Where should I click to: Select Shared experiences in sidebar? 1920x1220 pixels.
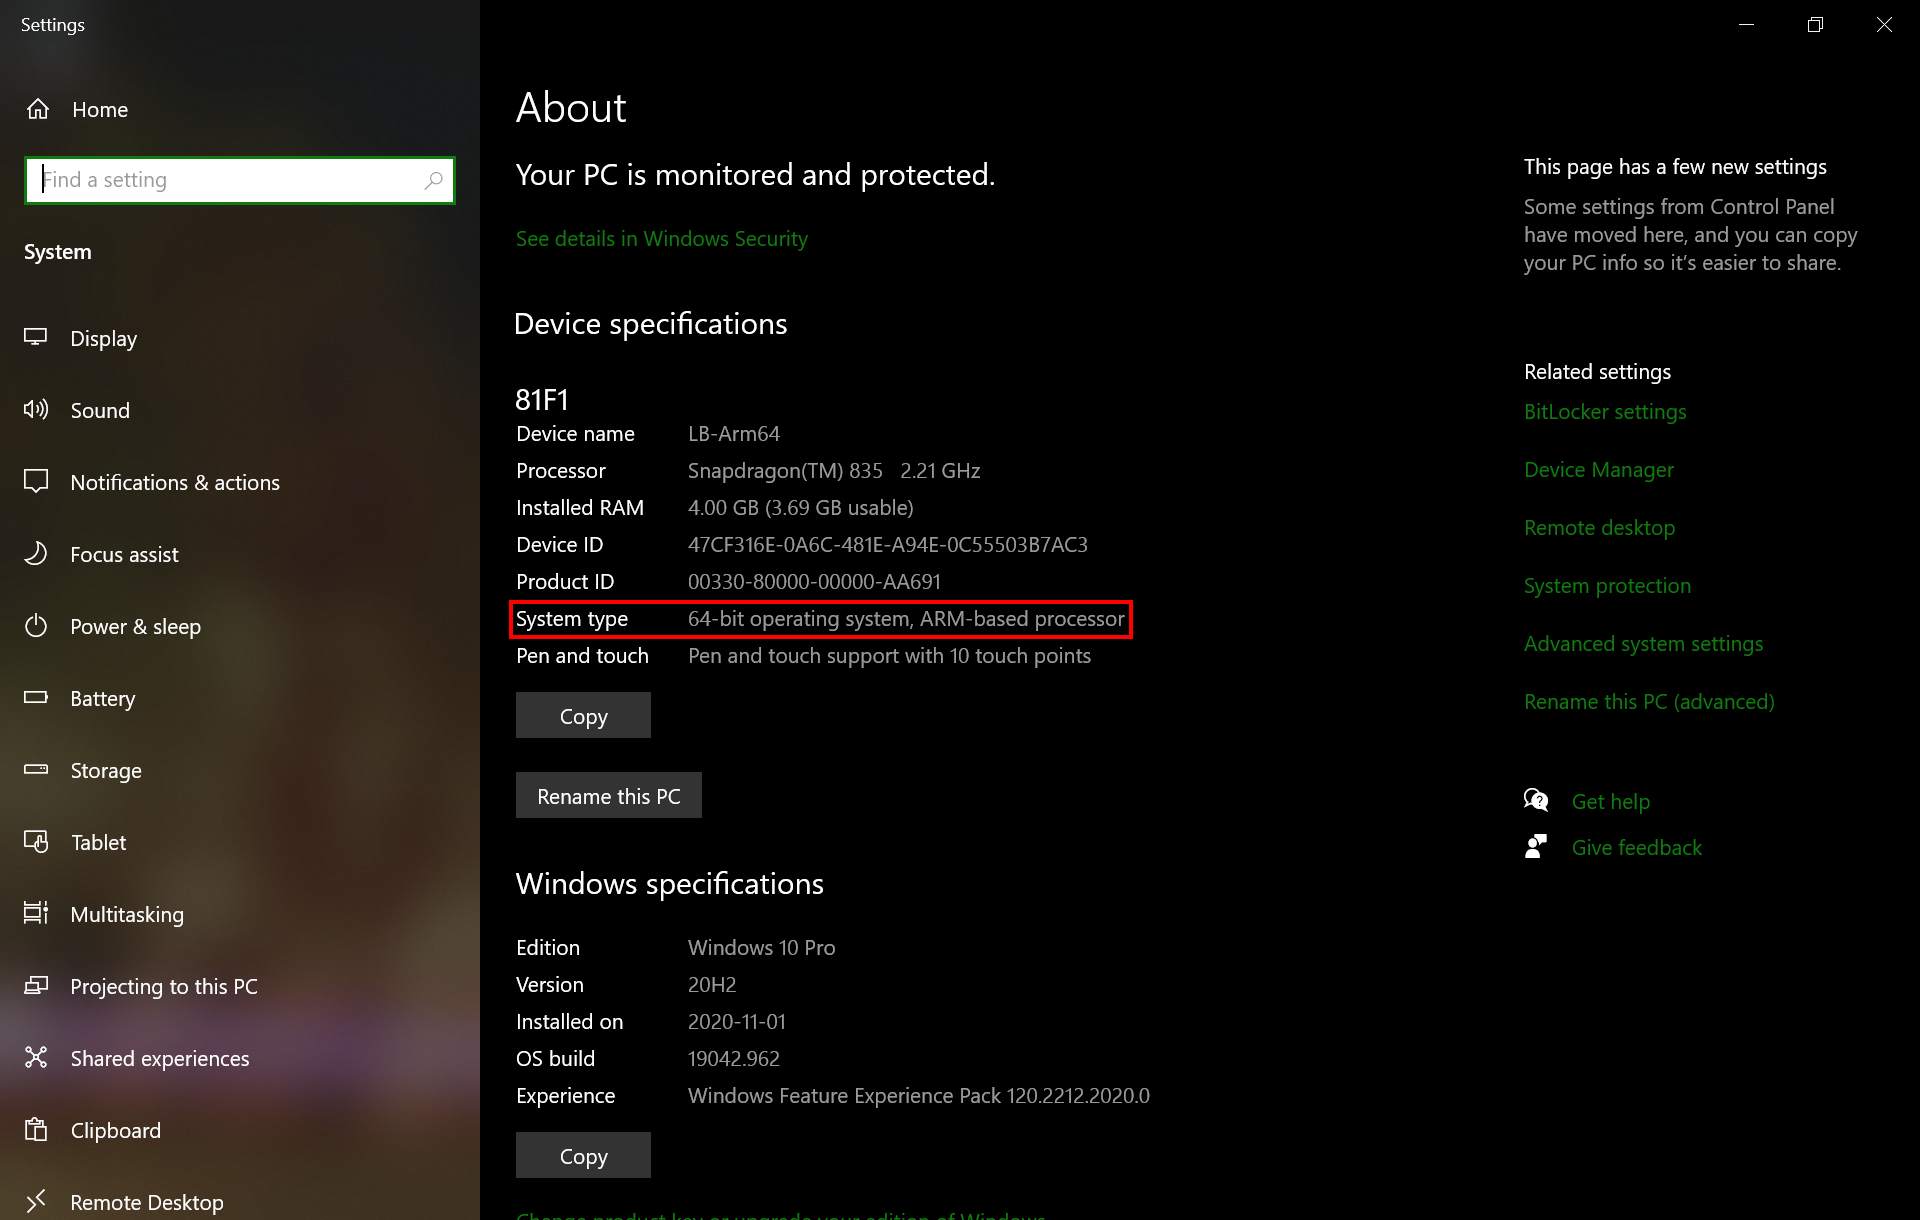click(160, 1058)
